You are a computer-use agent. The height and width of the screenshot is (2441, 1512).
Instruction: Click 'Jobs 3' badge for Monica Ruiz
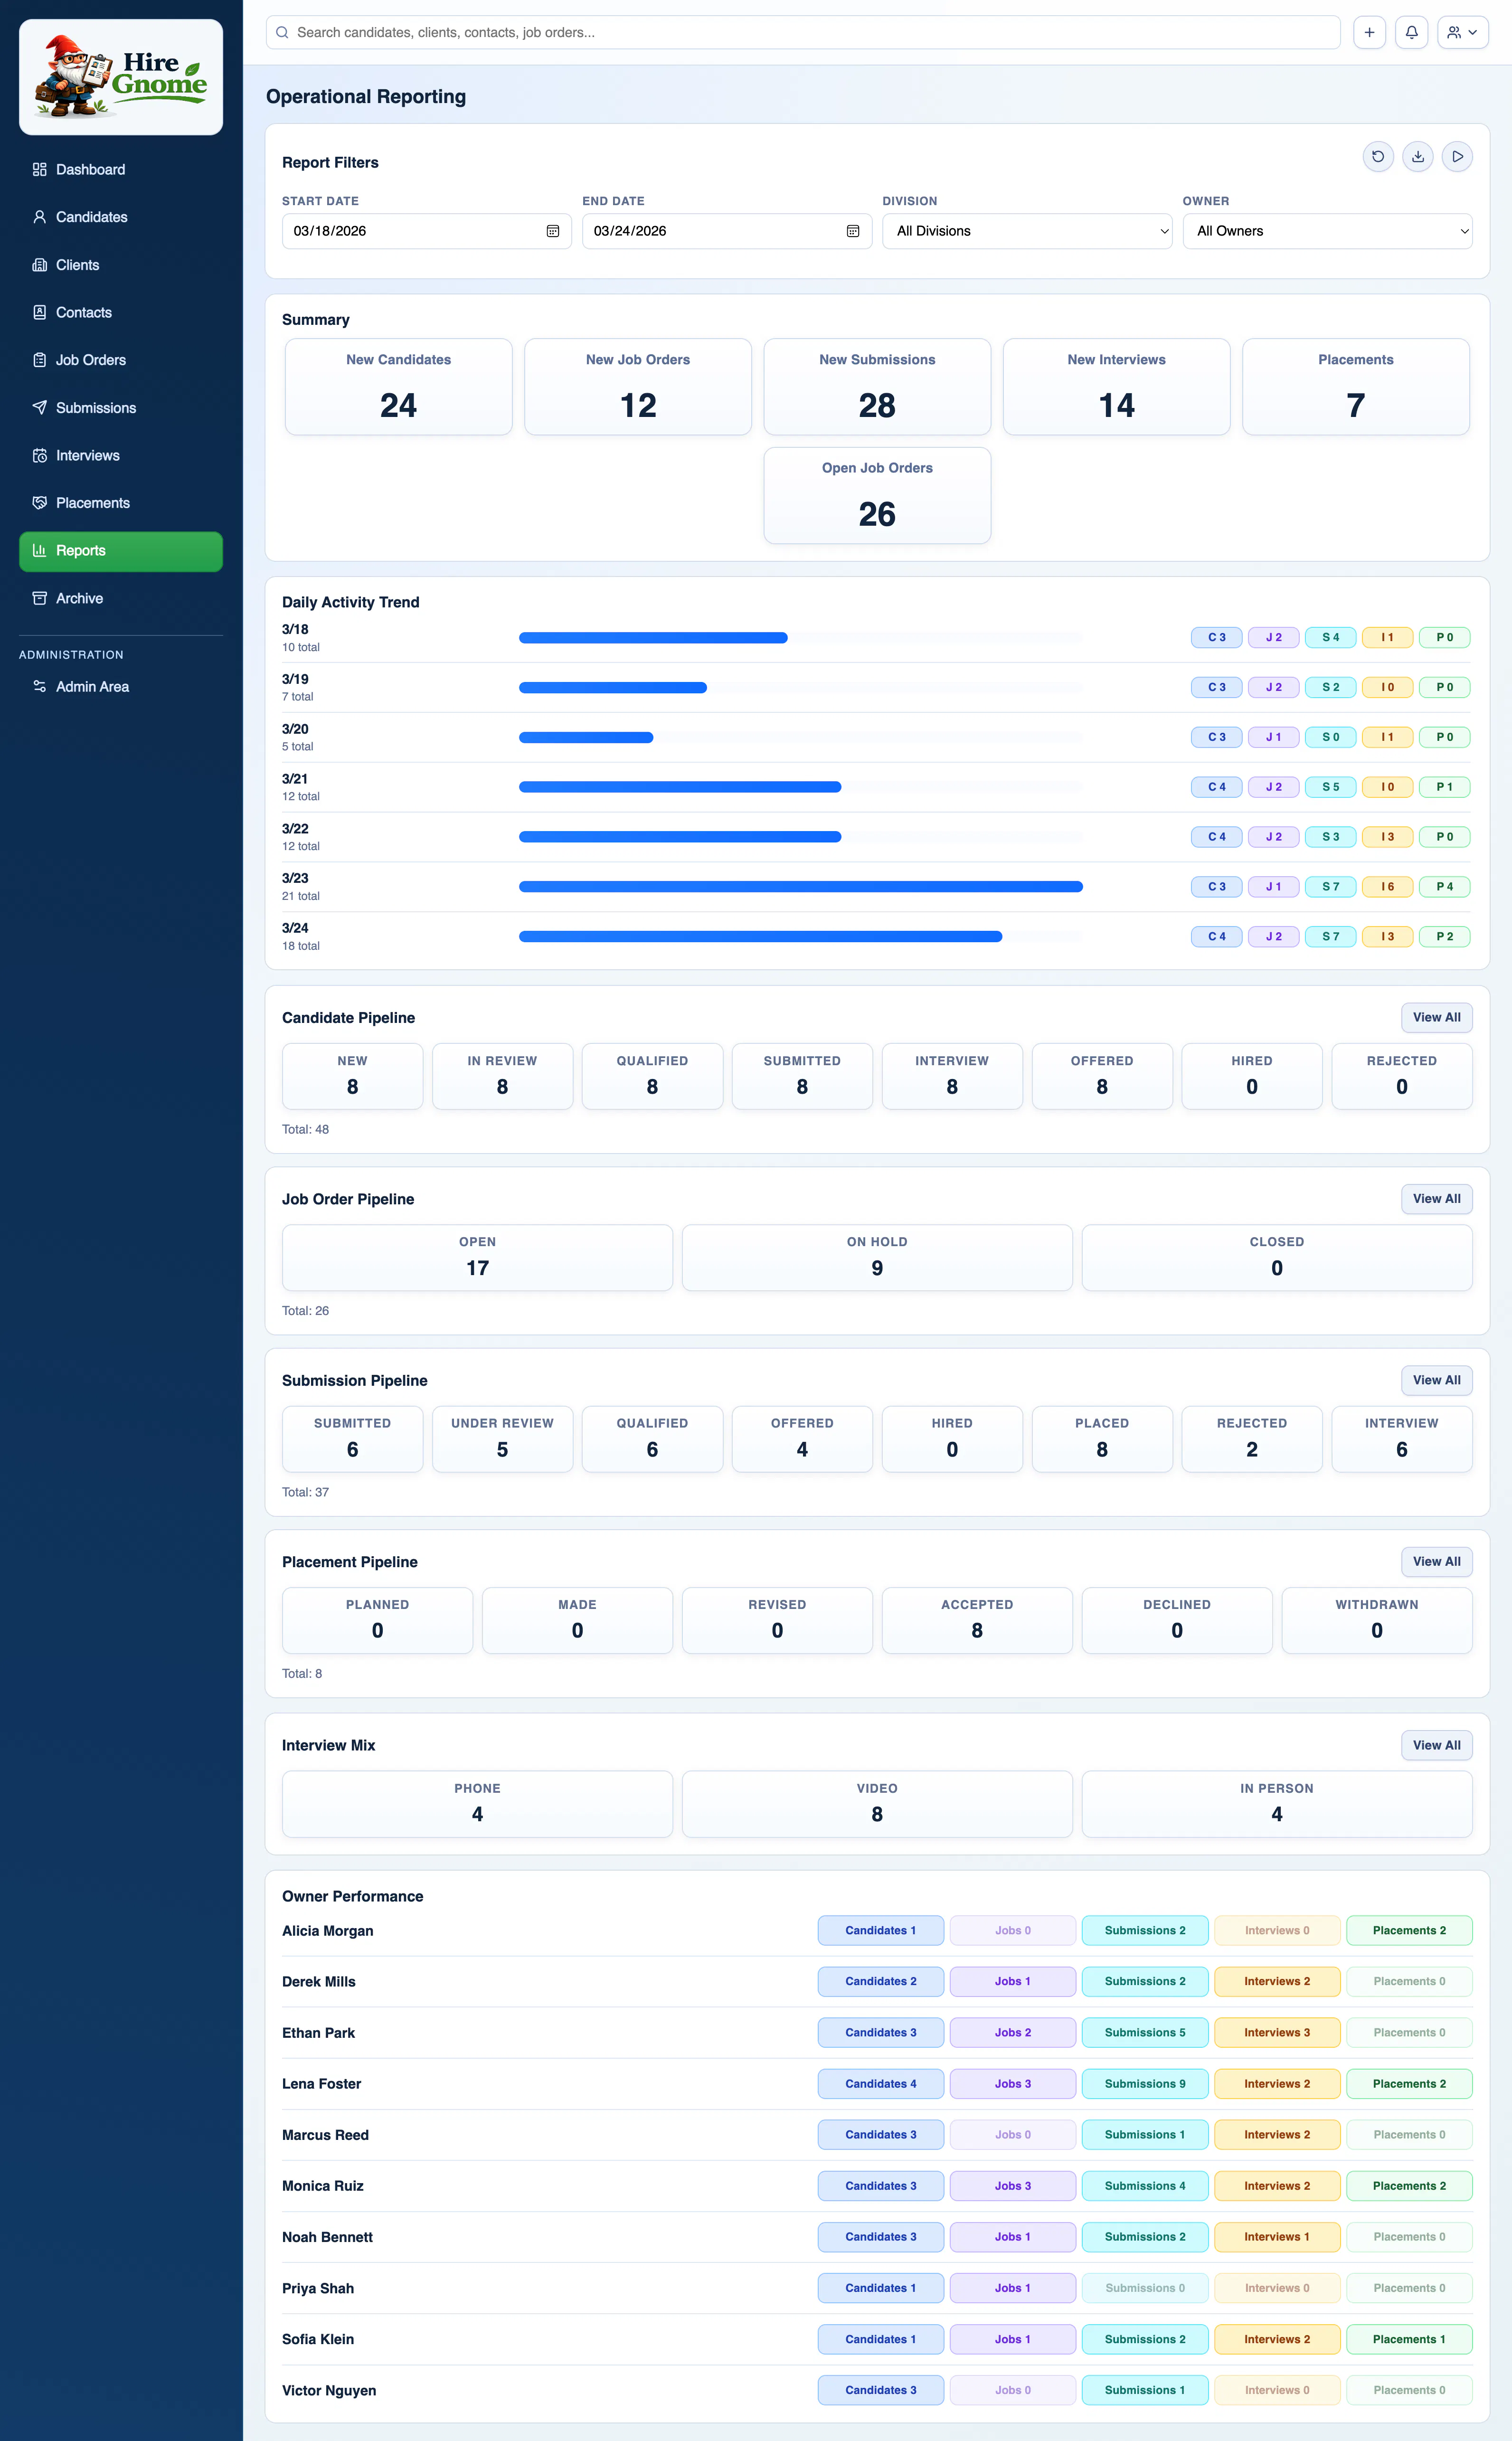click(1013, 2186)
